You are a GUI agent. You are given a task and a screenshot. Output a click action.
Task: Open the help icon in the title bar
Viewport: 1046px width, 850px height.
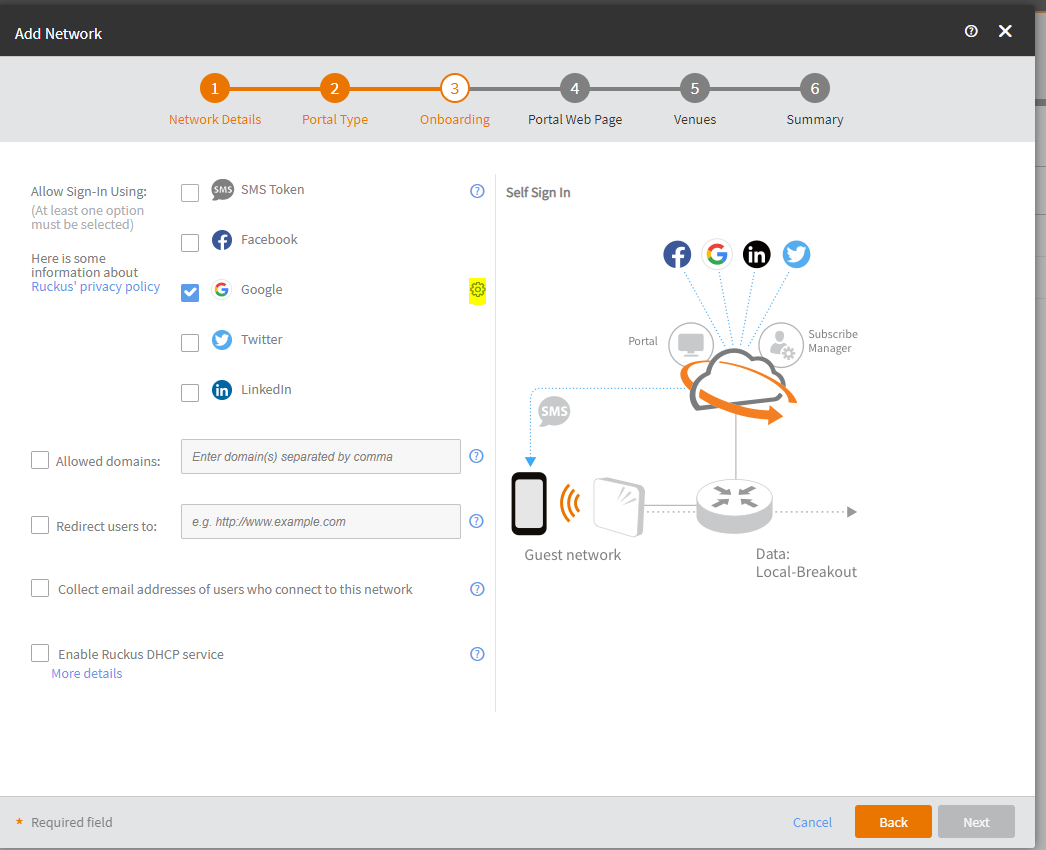click(971, 31)
